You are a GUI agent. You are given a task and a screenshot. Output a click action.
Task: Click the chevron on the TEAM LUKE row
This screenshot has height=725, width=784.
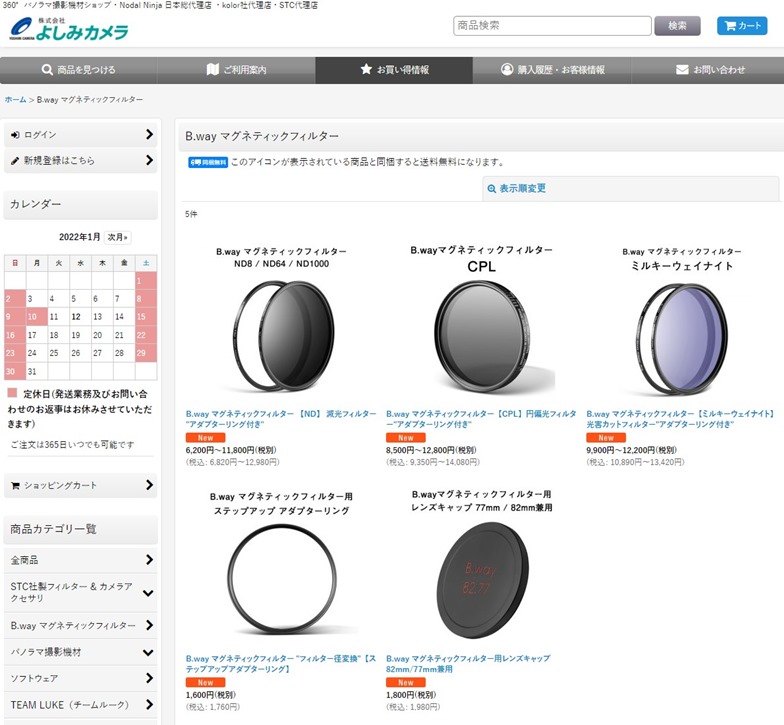[148, 704]
